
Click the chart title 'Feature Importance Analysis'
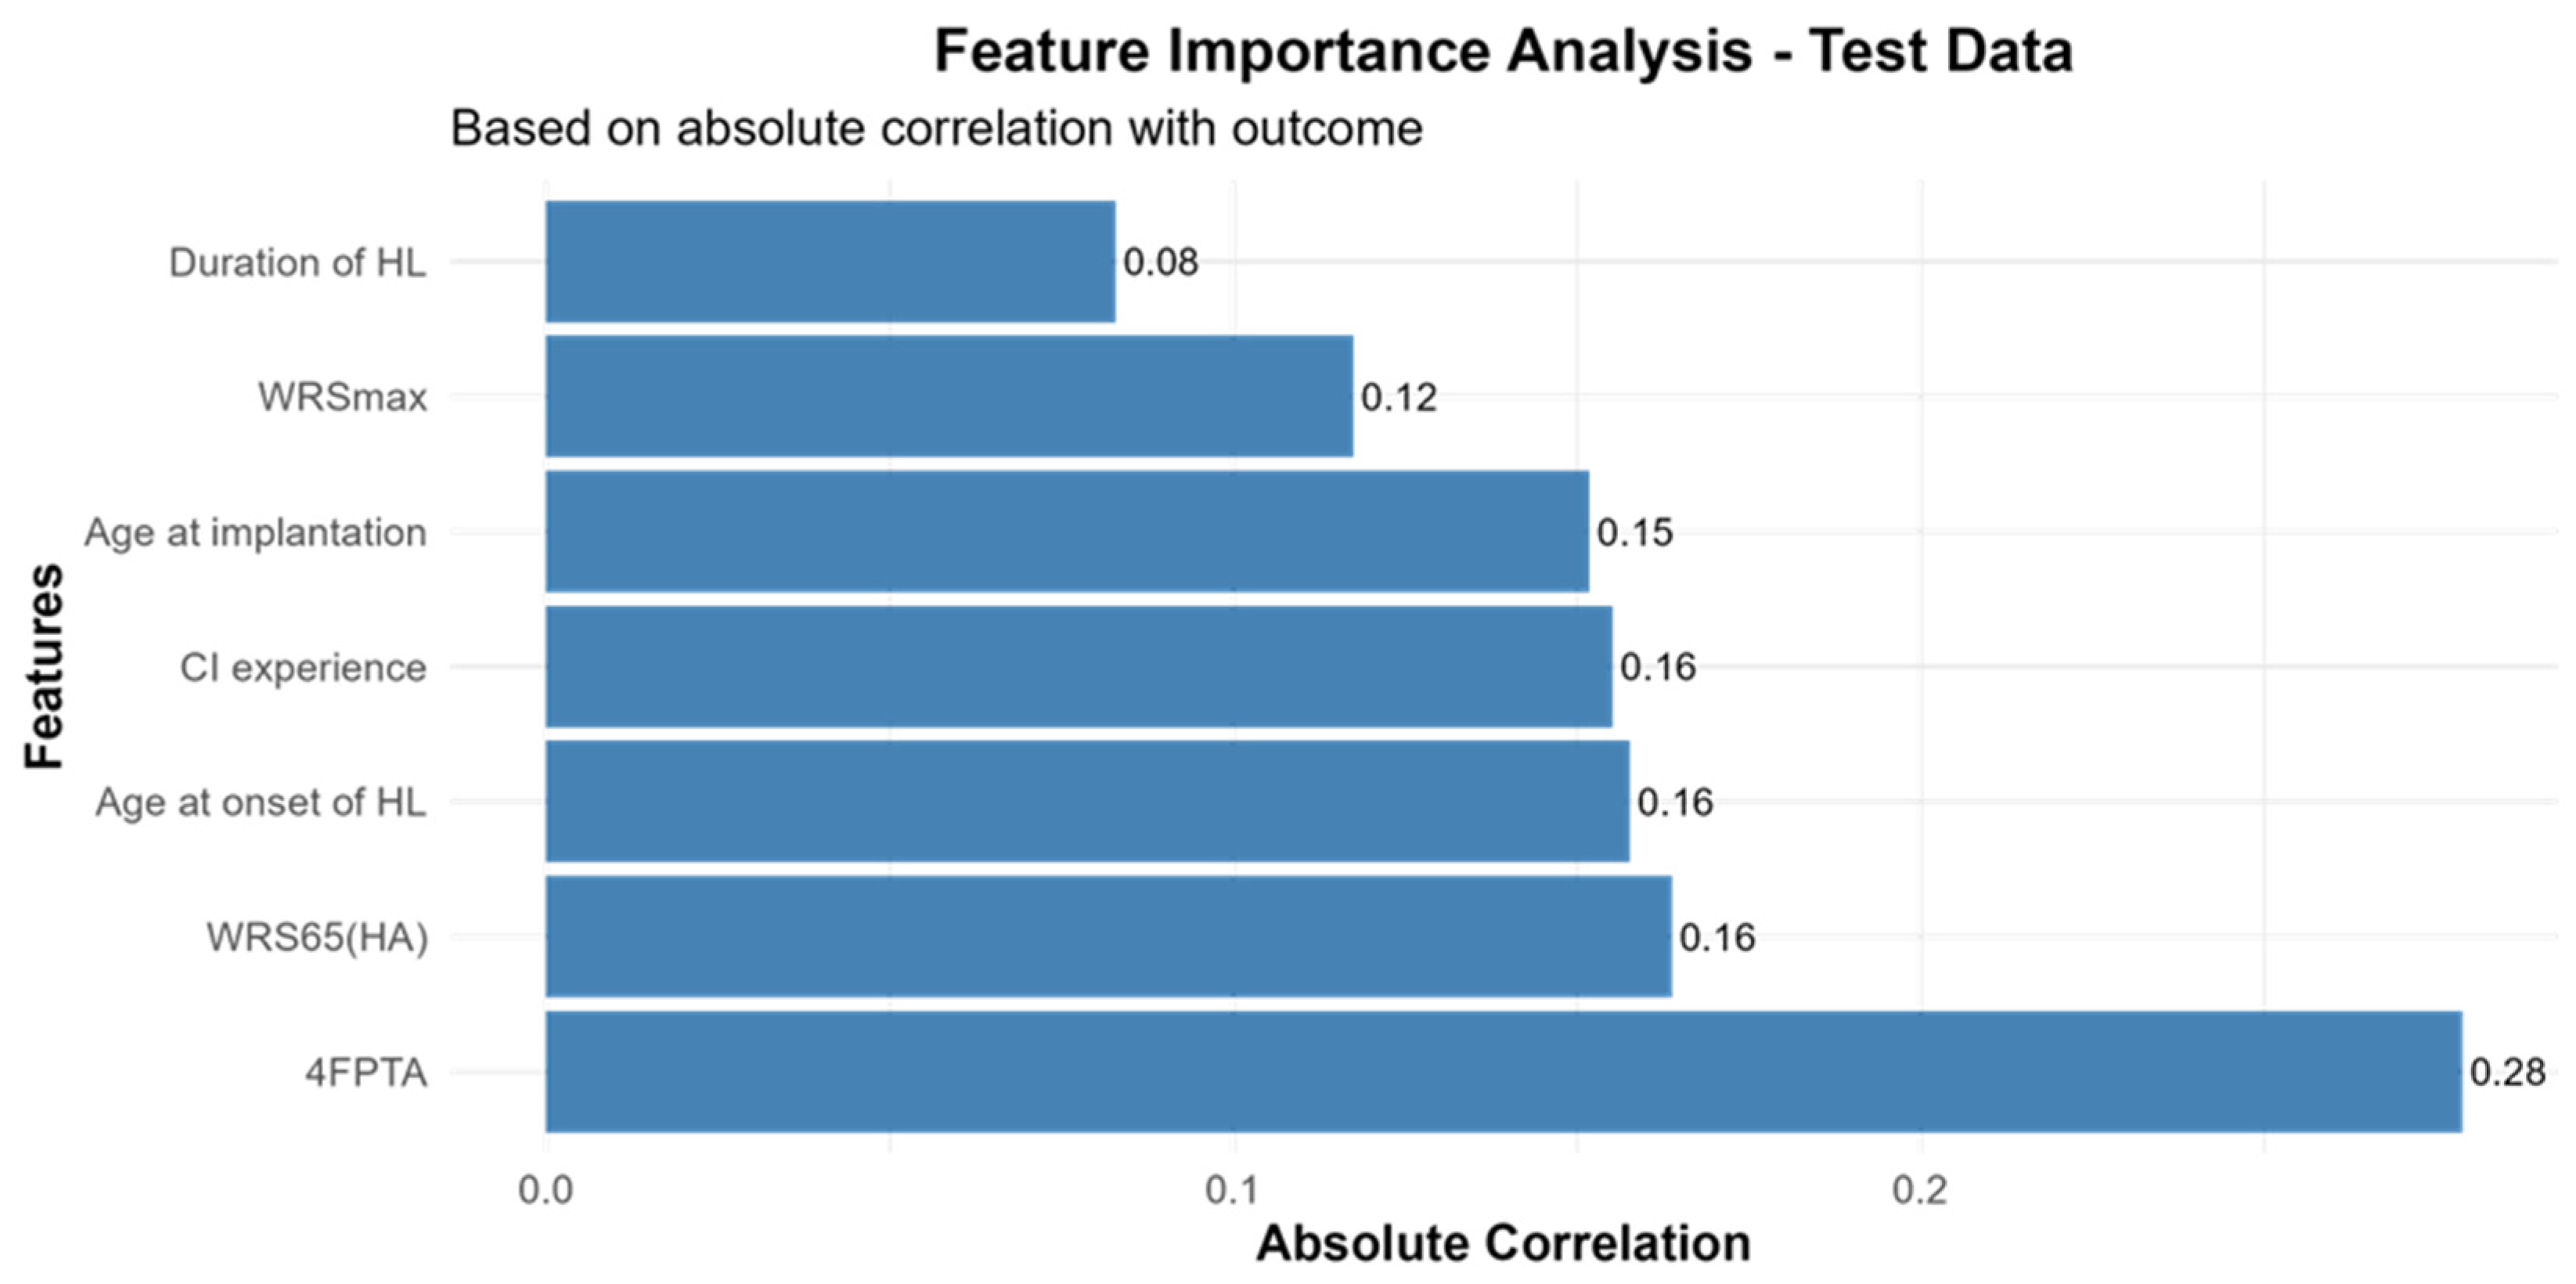pos(1502,50)
